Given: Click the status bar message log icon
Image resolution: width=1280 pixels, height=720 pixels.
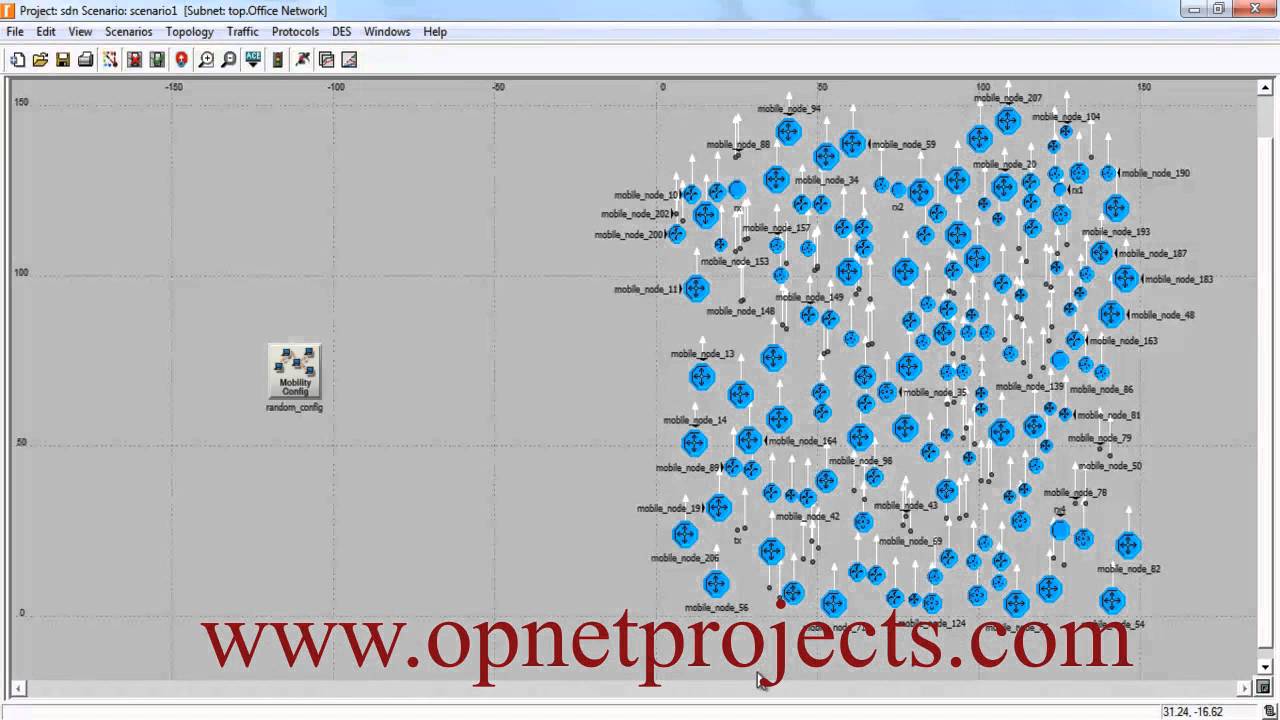Looking at the screenshot, I should [1270, 711].
